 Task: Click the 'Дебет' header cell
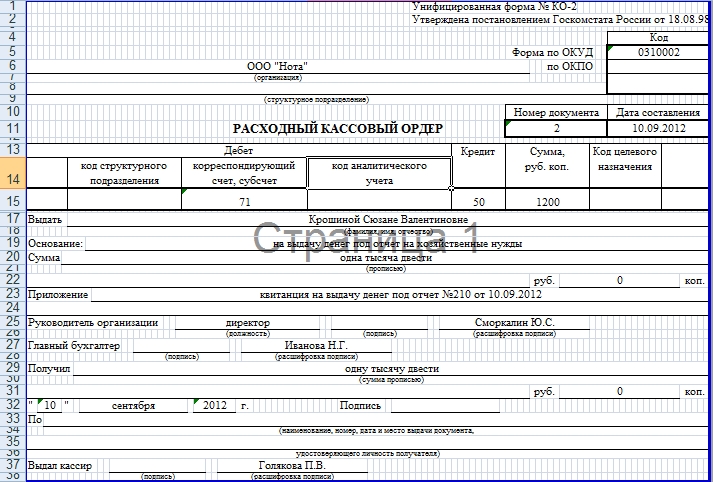click(x=239, y=151)
